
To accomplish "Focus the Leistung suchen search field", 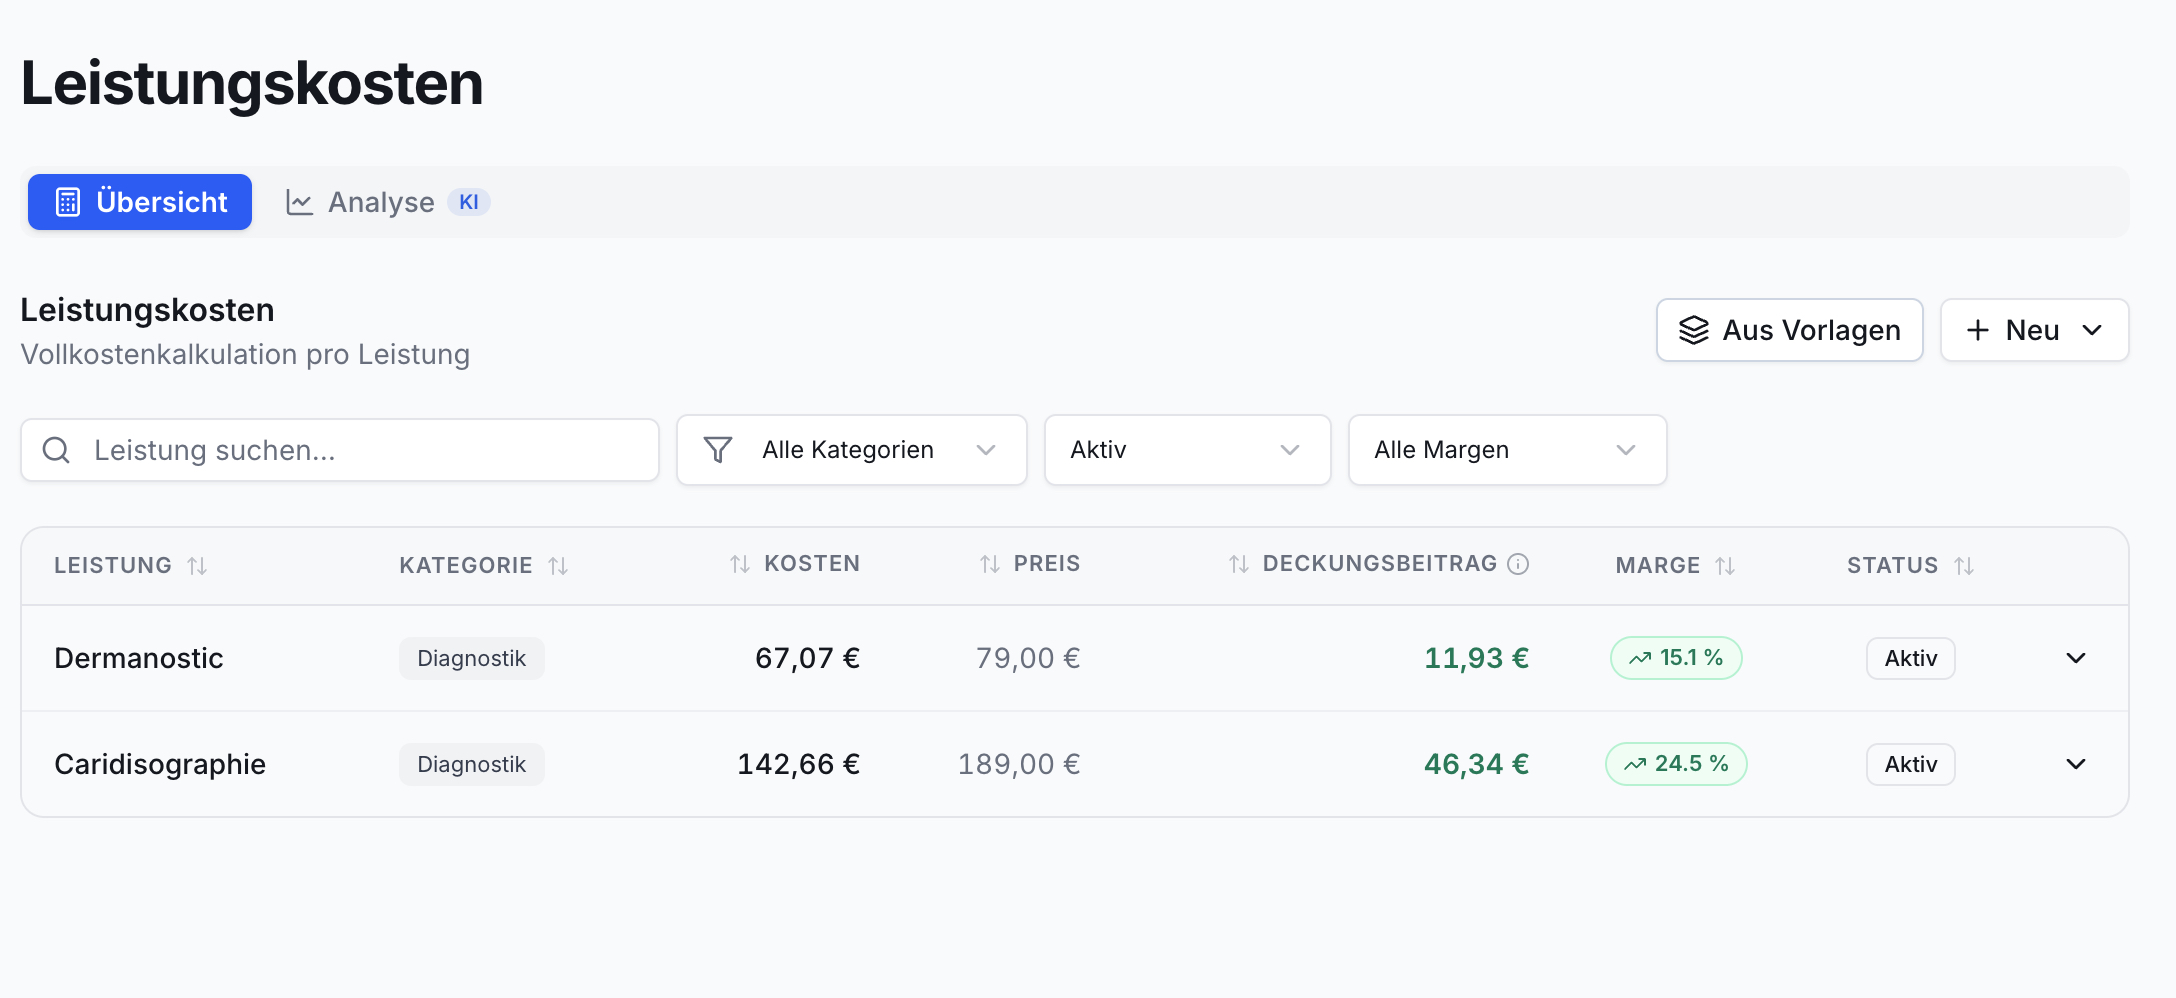I will point(340,450).
